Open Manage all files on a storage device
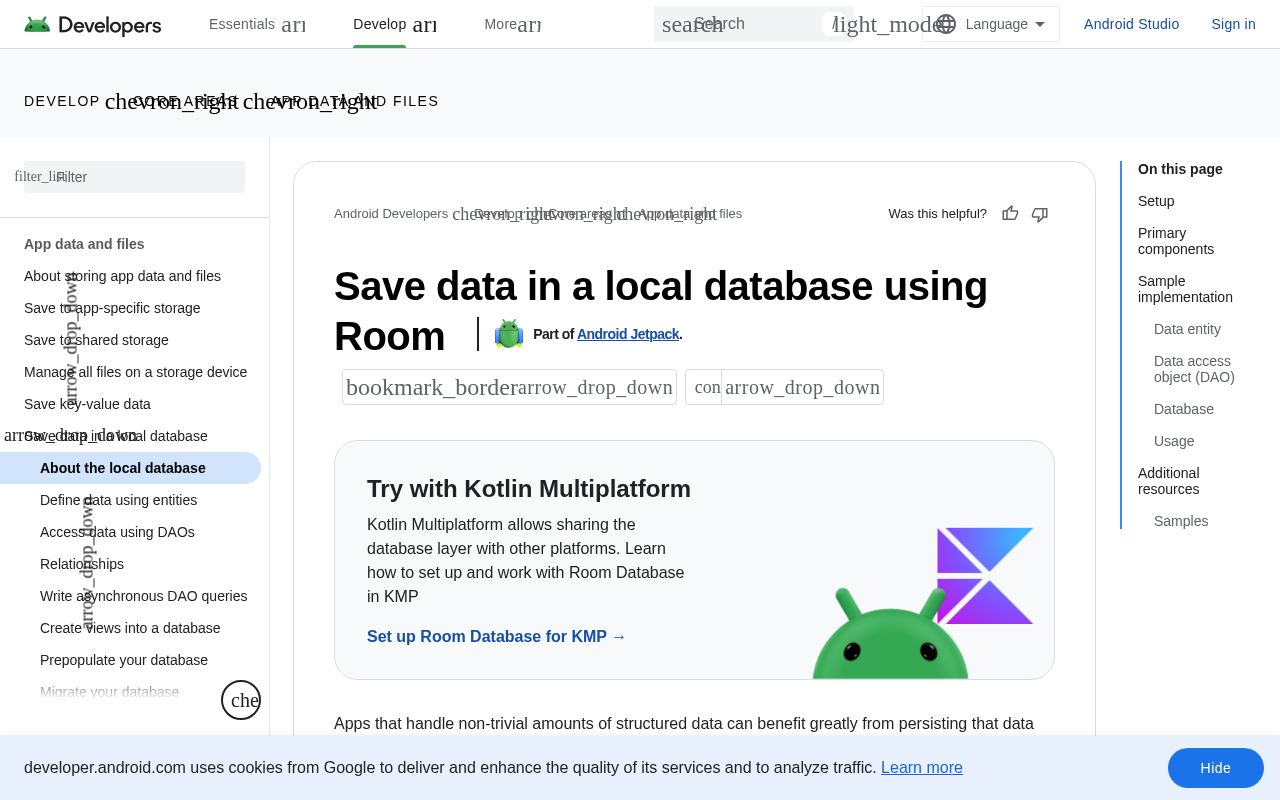1280x800 pixels. [x=135, y=372]
